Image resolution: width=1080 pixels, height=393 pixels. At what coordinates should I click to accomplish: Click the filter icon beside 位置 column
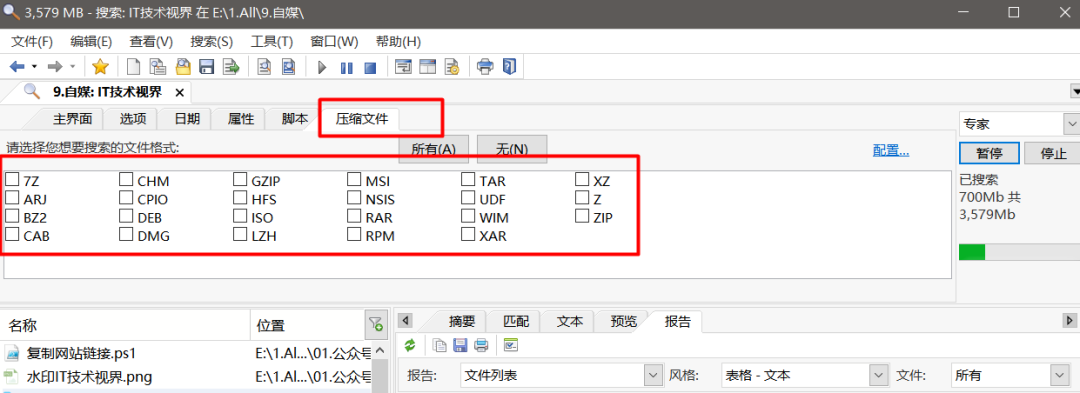375,323
